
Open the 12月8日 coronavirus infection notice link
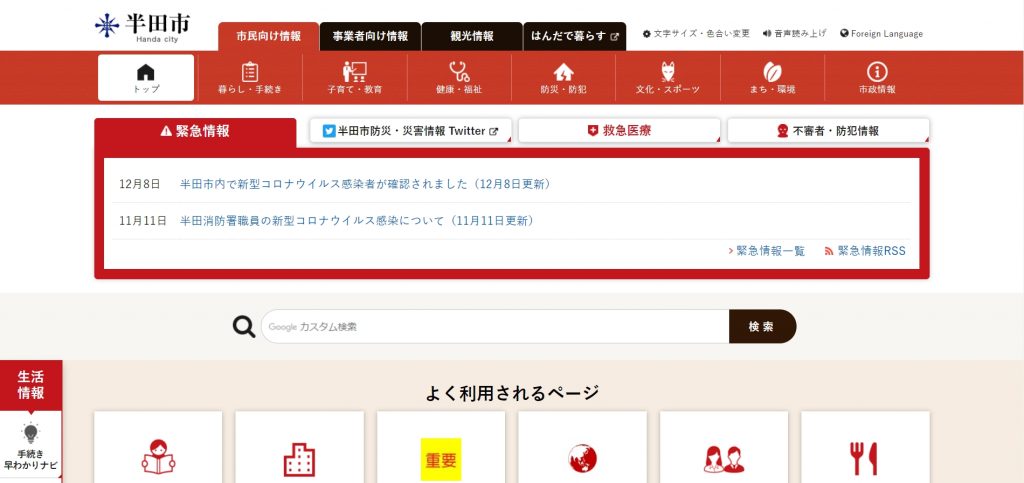point(366,184)
